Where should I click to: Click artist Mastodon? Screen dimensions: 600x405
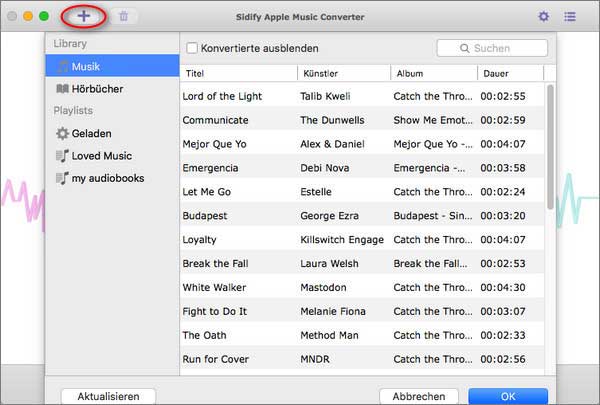click(x=323, y=287)
